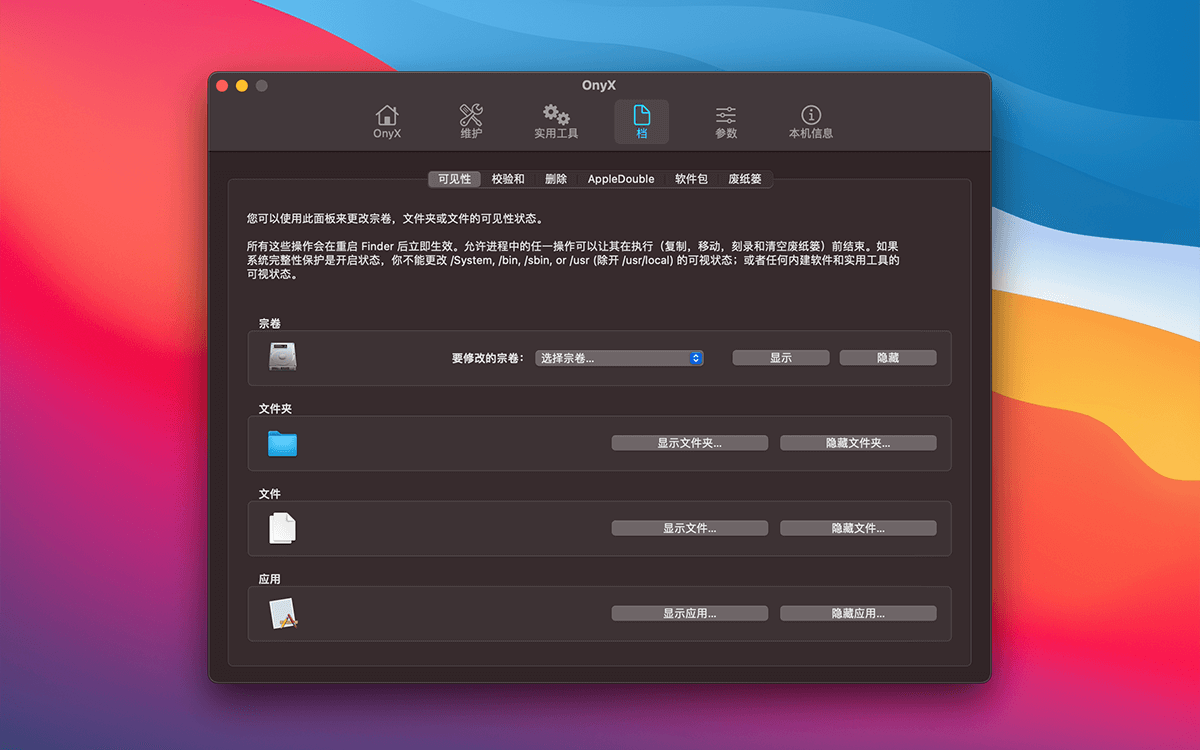Click the 隐藏应用... button
Screen dimensions: 1200x750
858,613
